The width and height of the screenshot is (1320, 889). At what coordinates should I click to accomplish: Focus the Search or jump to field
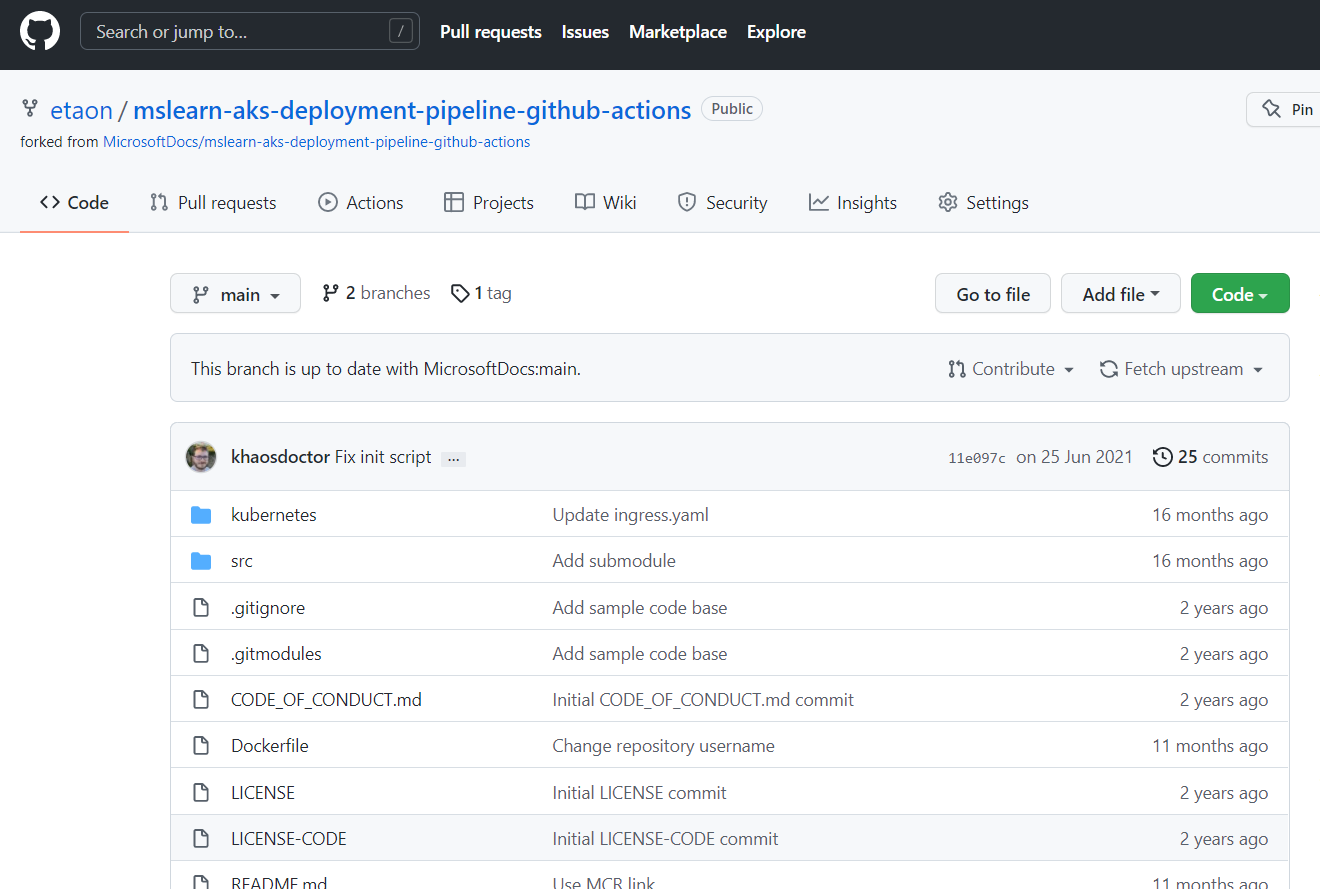(250, 32)
